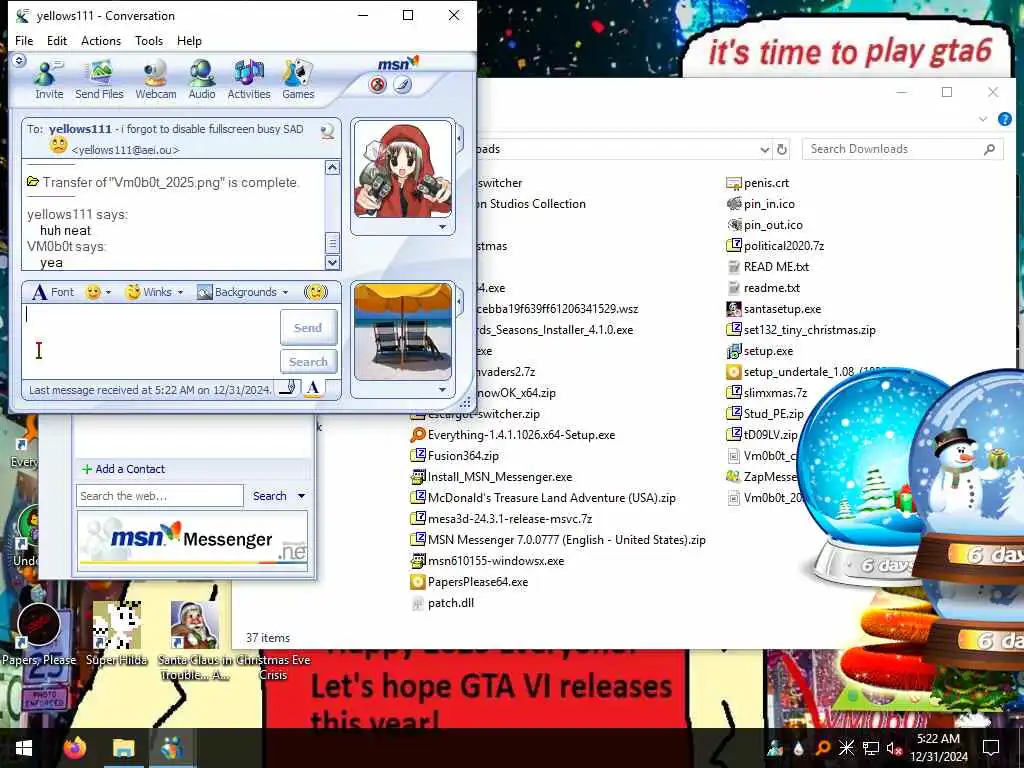The height and width of the screenshot is (768, 1024).
Task: Select santasetup.exe in Downloads
Action: 774,309
